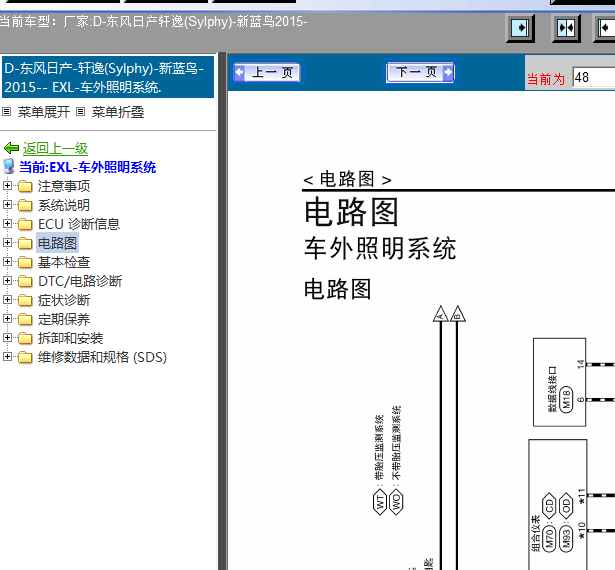Select the 维修数据和规格 (SDS) tree label

(102, 357)
